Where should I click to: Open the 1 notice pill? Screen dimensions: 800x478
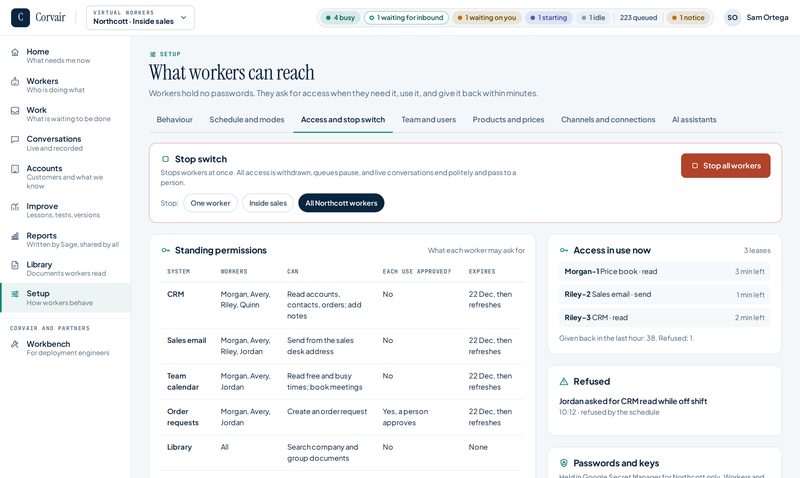pos(688,18)
